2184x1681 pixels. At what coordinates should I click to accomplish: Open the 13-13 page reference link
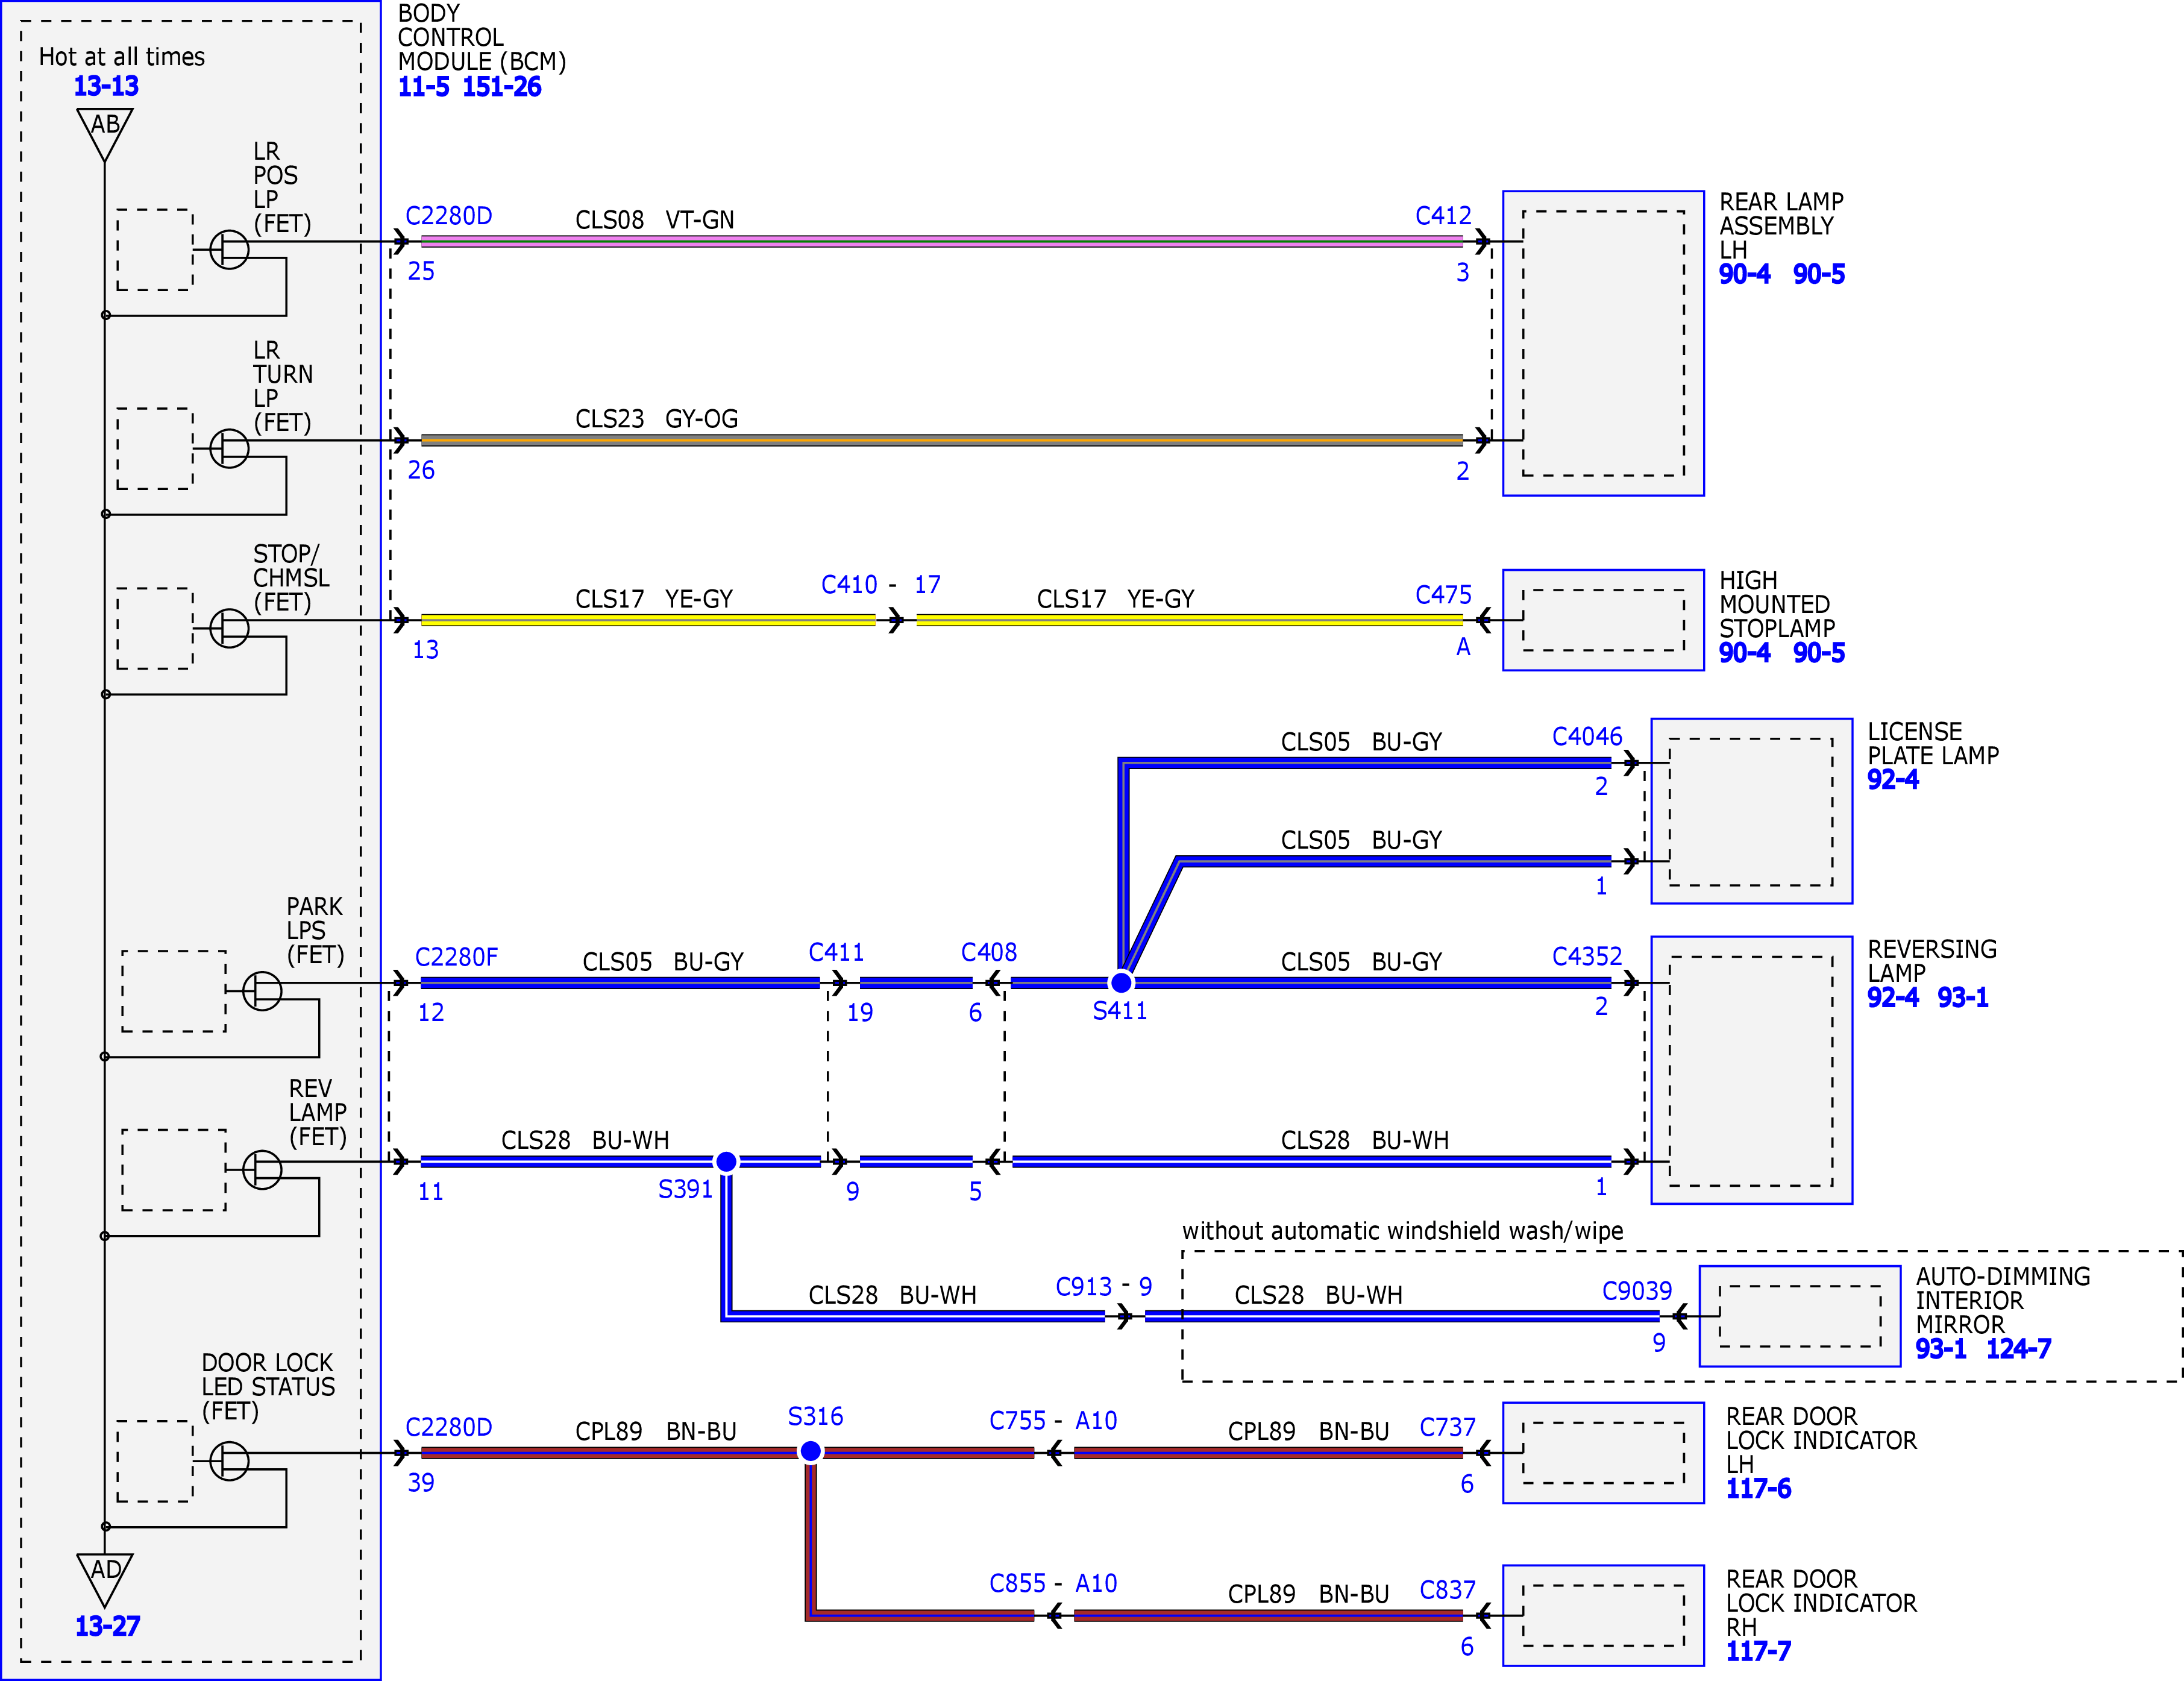tap(106, 86)
